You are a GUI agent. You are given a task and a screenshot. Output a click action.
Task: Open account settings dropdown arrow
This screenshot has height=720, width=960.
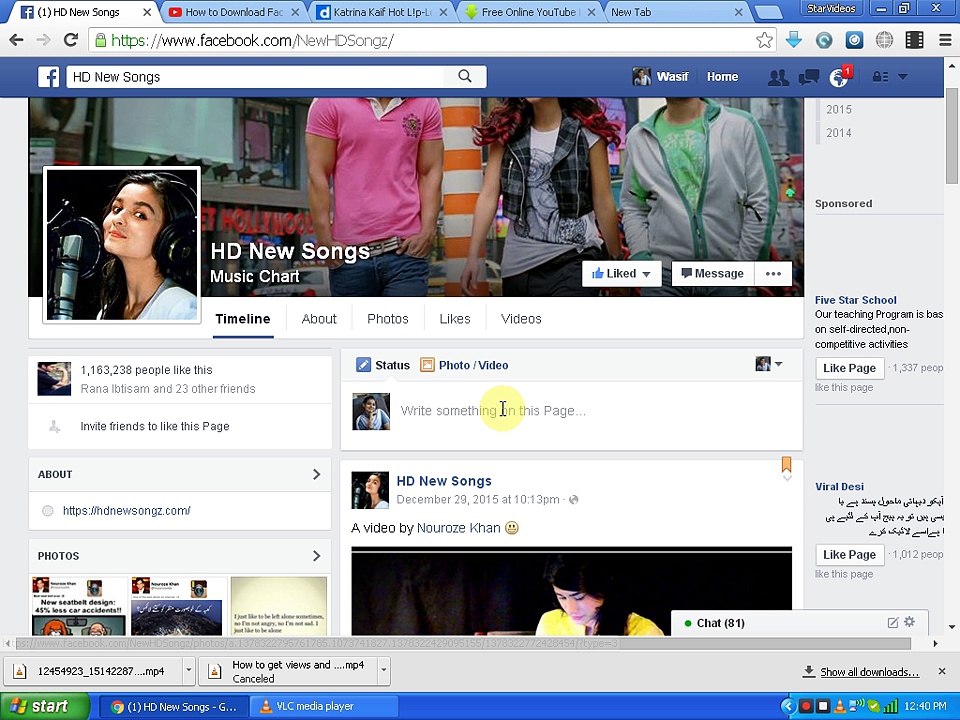903,77
